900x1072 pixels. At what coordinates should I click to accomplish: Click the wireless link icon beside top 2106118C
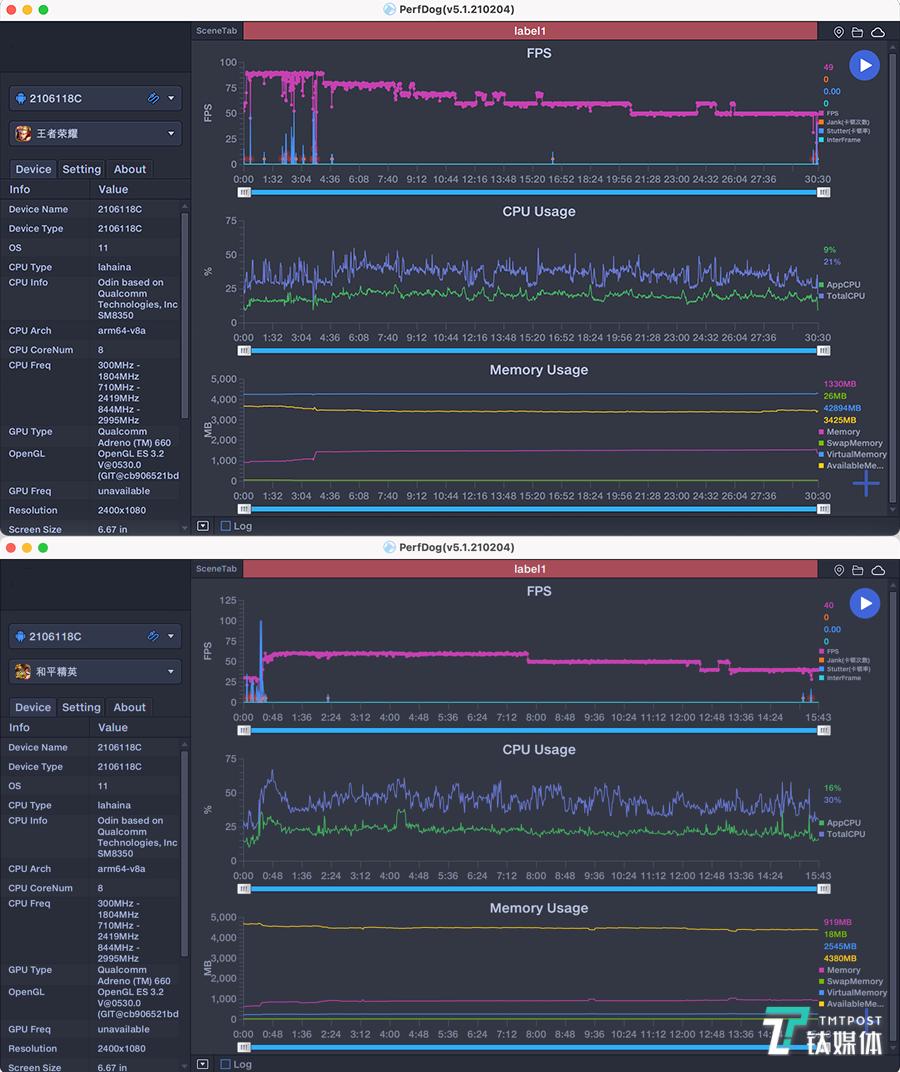(153, 98)
